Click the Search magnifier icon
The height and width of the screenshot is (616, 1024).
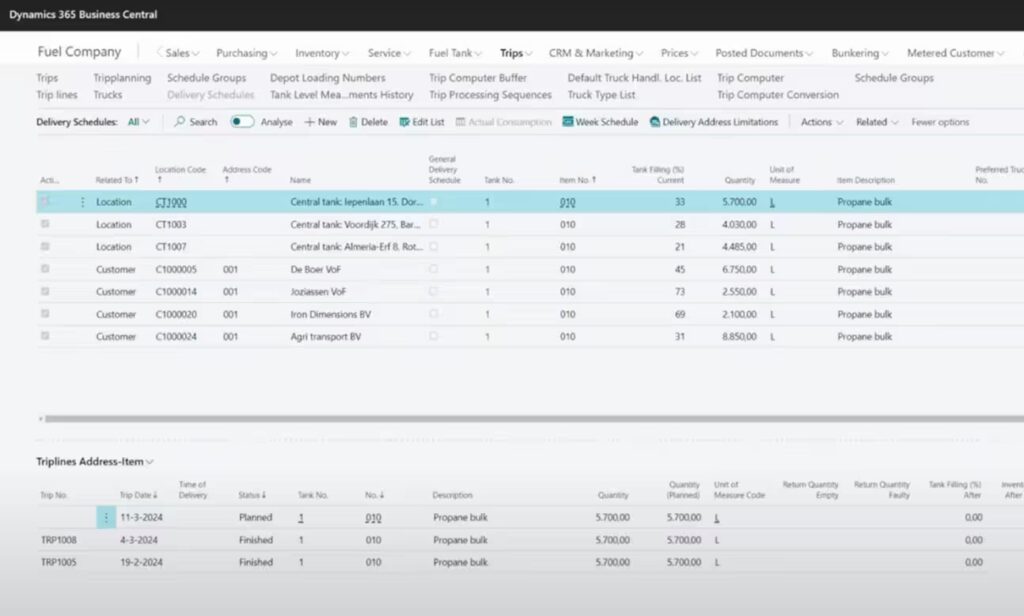point(180,122)
